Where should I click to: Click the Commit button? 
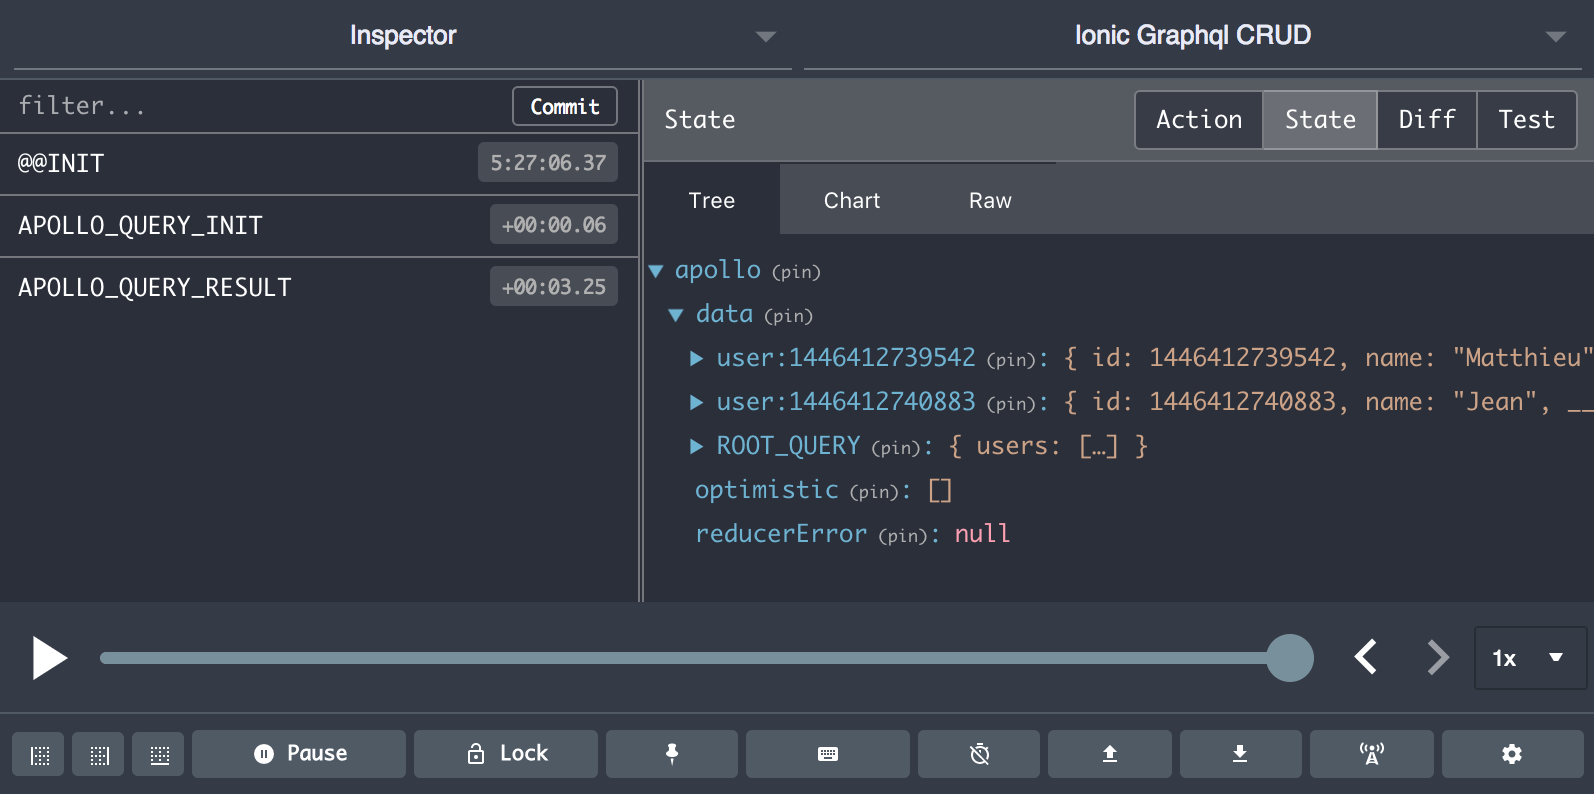[x=565, y=106]
